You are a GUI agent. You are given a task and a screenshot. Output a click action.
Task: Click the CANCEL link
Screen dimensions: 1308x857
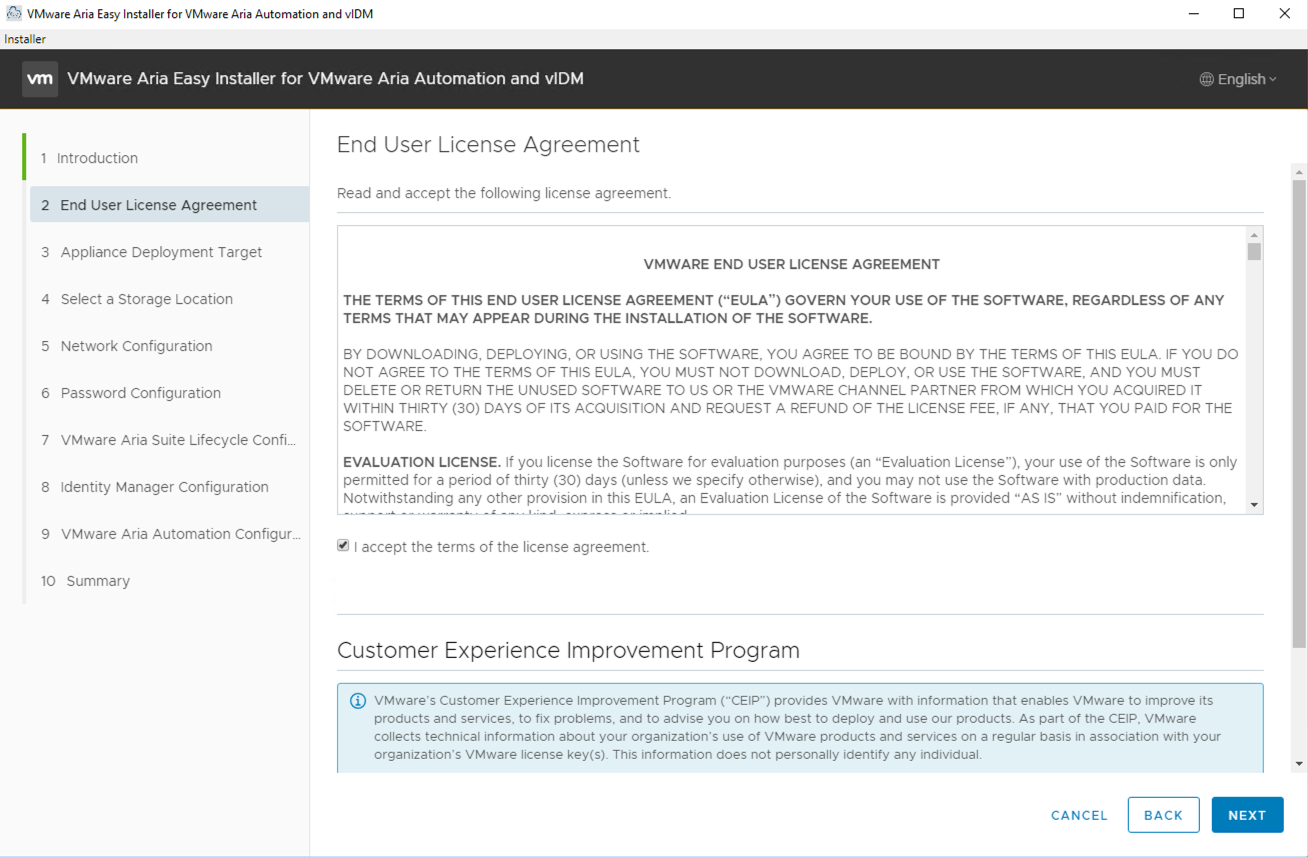point(1079,815)
